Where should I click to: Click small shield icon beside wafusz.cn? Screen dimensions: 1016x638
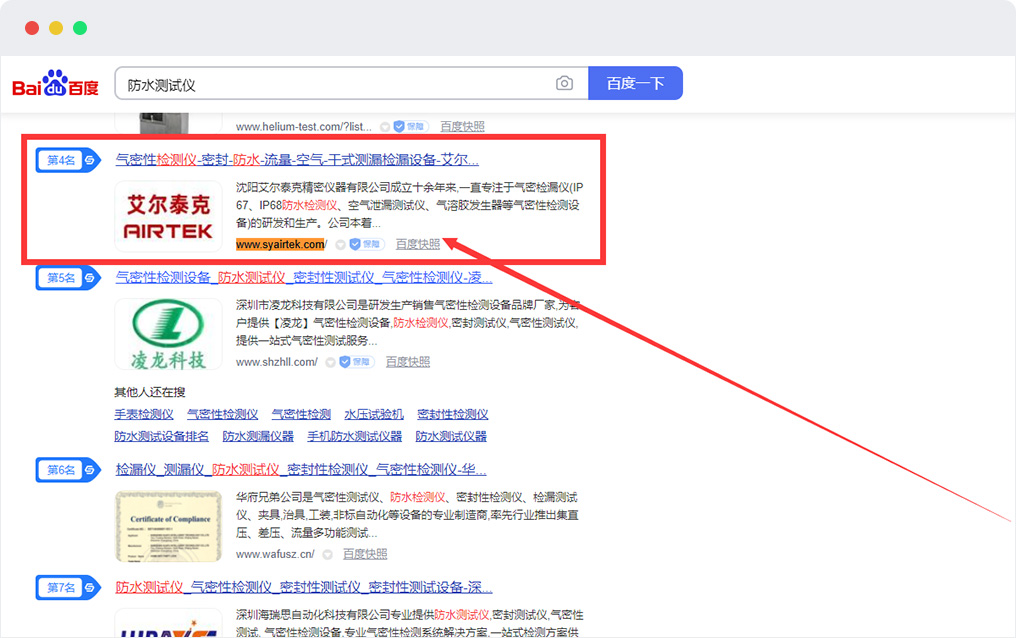click(x=328, y=554)
